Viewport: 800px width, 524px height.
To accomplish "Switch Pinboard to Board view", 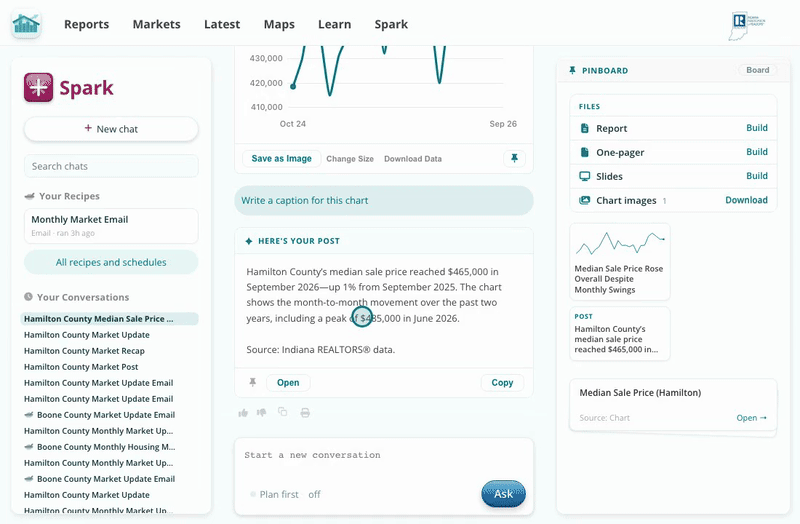I will tap(758, 70).
